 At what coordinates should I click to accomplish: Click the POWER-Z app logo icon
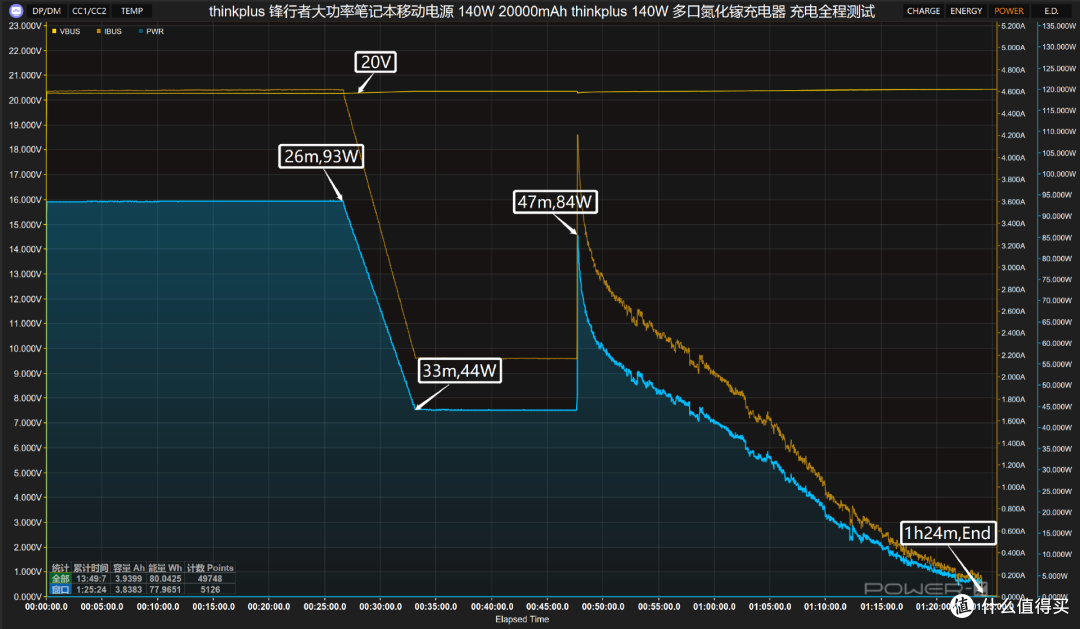coord(16,10)
